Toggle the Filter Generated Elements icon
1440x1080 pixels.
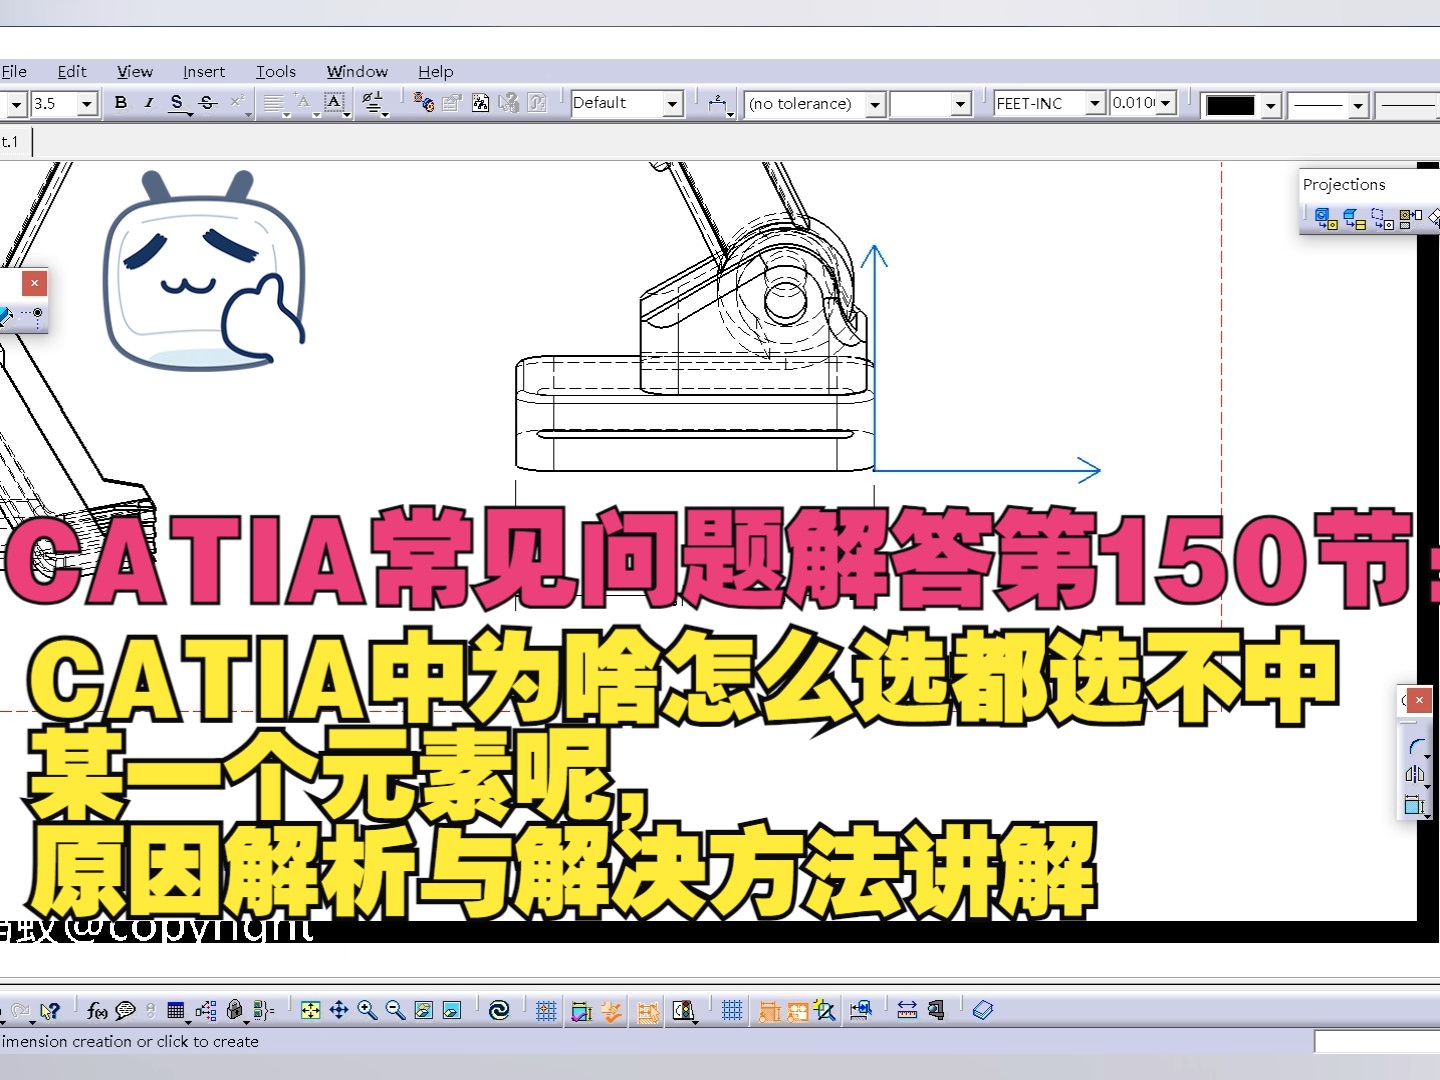[x=648, y=1012]
